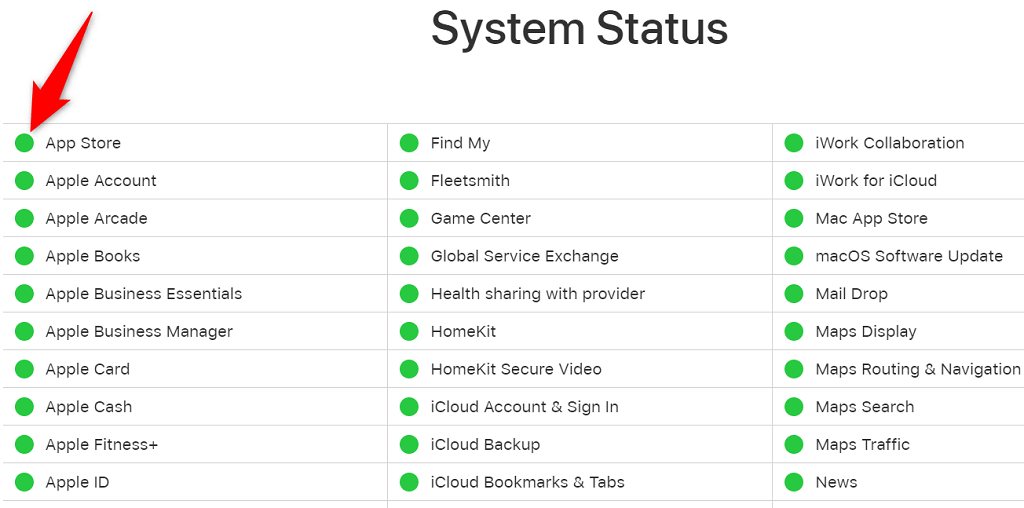Select the Apple Arcade service name
Screen dimensions: 1024x508
pos(96,218)
